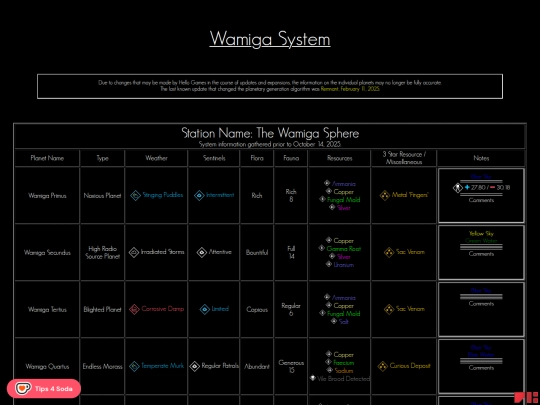Click the 3 Star Resource / Miscellaneous header
The width and height of the screenshot is (540, 405).
click(x=404, y=158)
